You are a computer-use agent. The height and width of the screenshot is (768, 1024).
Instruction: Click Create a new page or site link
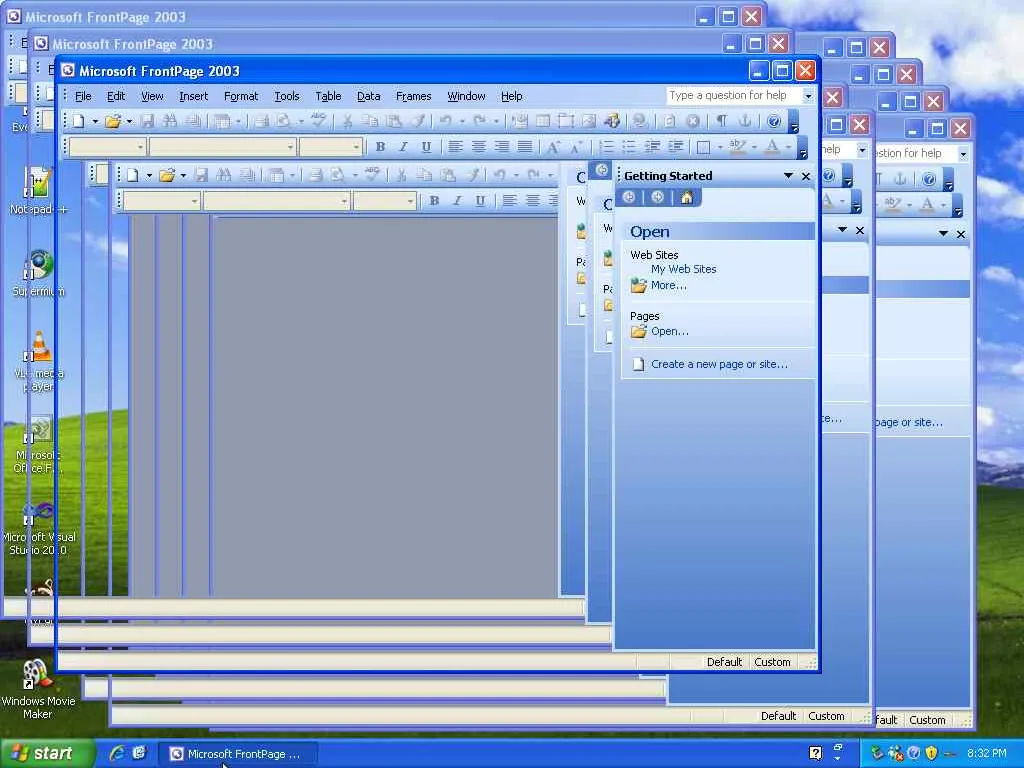click(x=719, y=364)
